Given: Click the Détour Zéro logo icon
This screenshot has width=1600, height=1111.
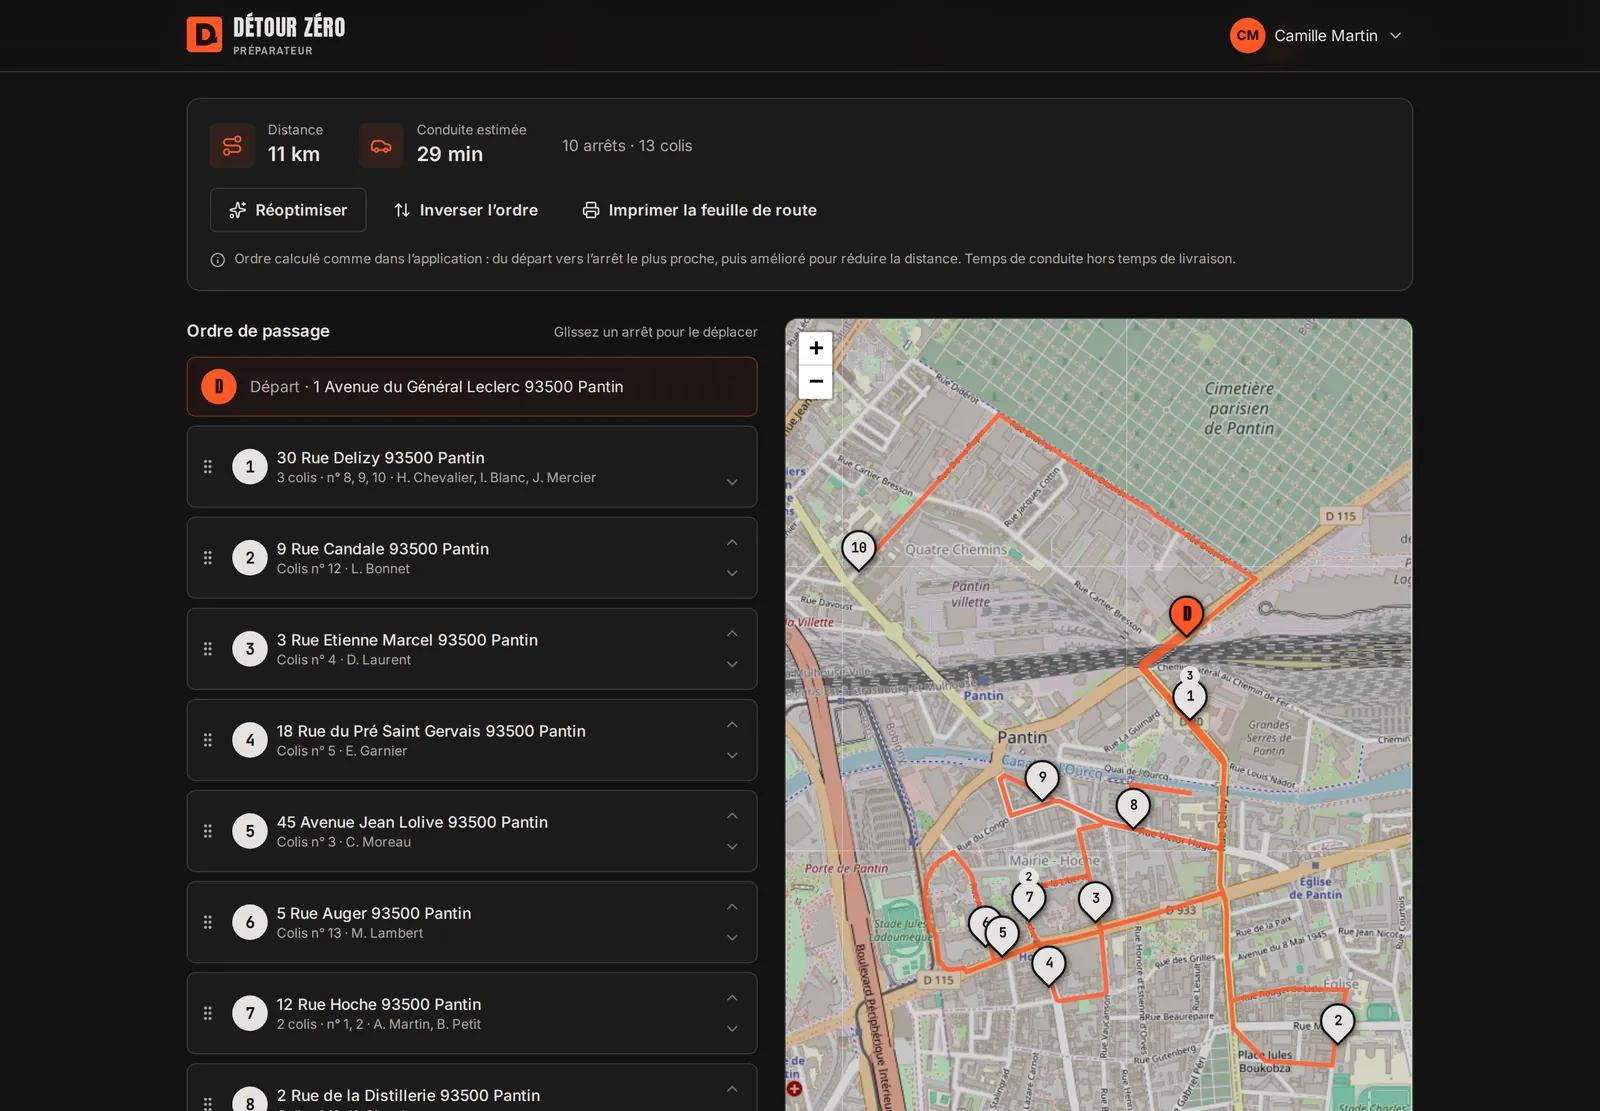Looking at the screenshot, I should click(204, 35).
